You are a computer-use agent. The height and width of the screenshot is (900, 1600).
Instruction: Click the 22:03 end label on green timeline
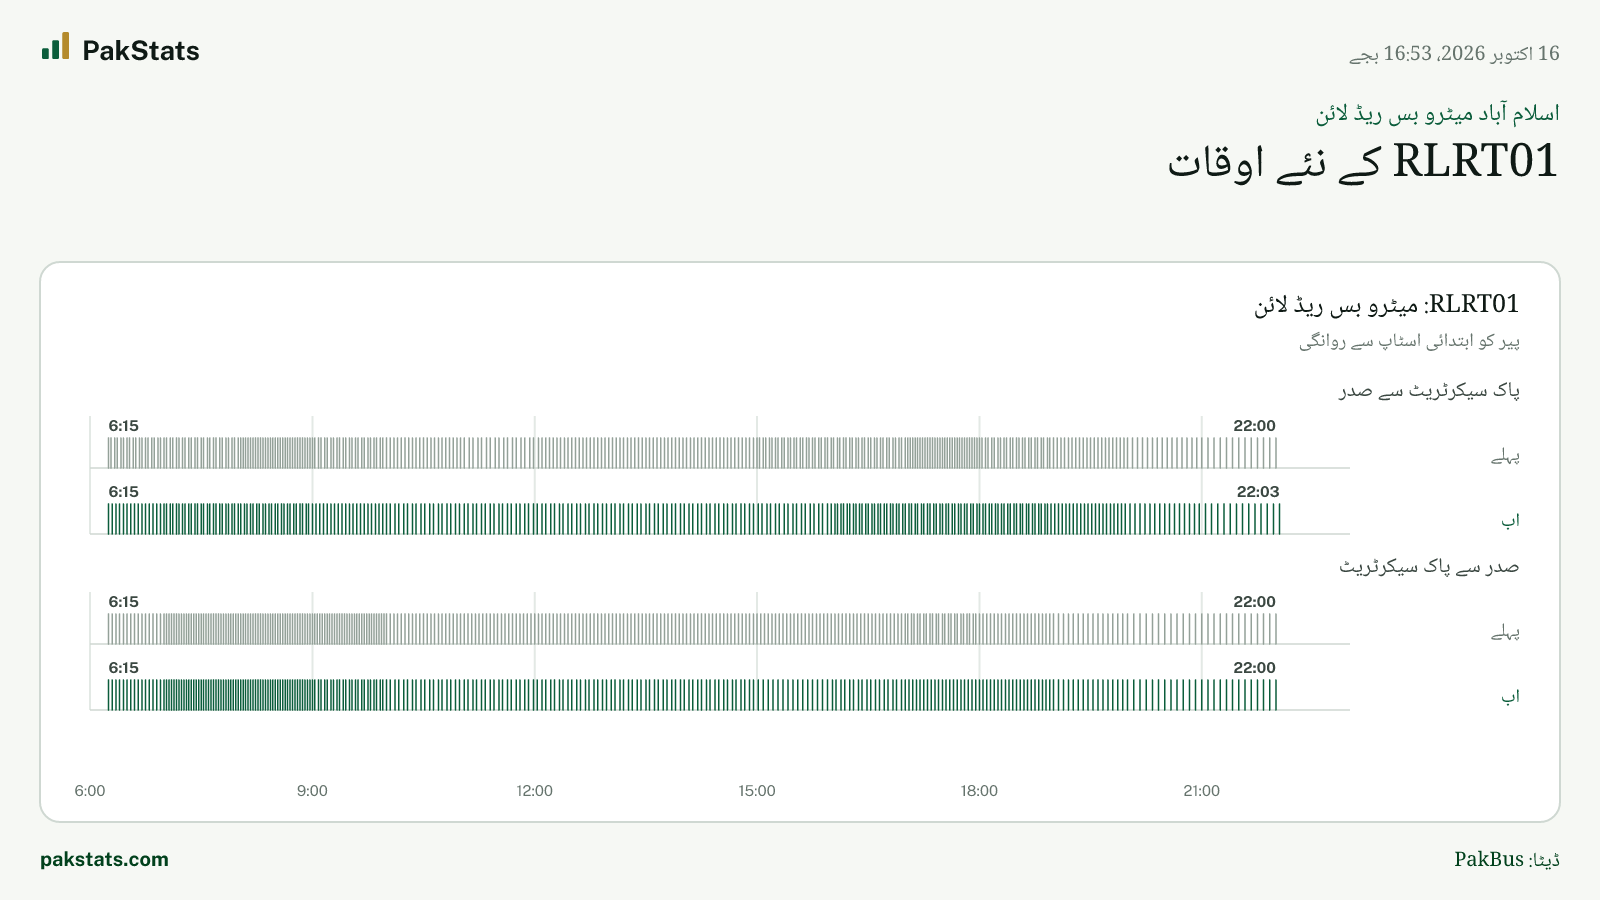(x=1258, y=491)
